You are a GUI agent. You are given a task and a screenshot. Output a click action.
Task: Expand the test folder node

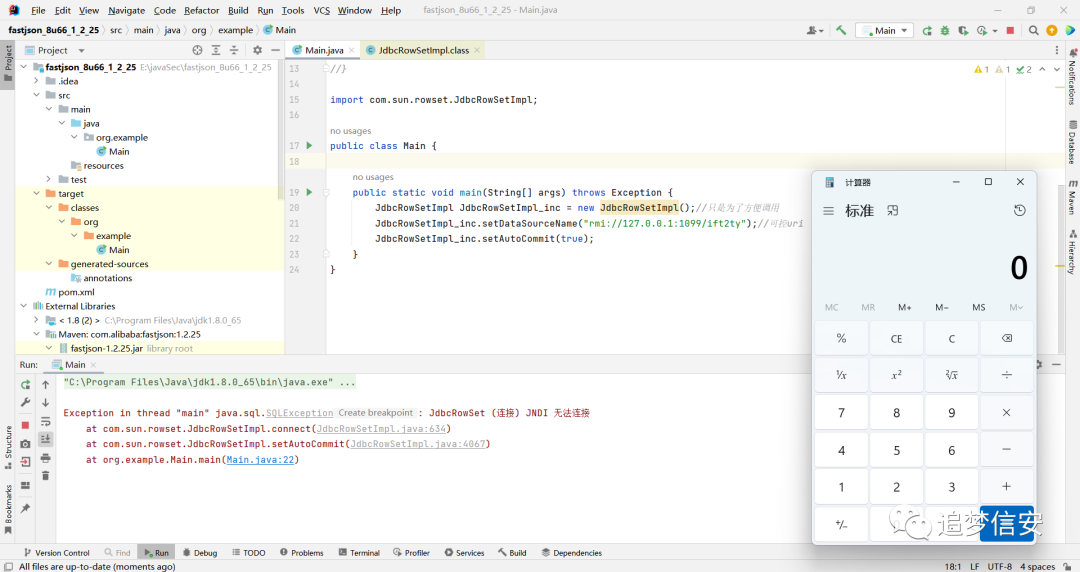[49, 179]
